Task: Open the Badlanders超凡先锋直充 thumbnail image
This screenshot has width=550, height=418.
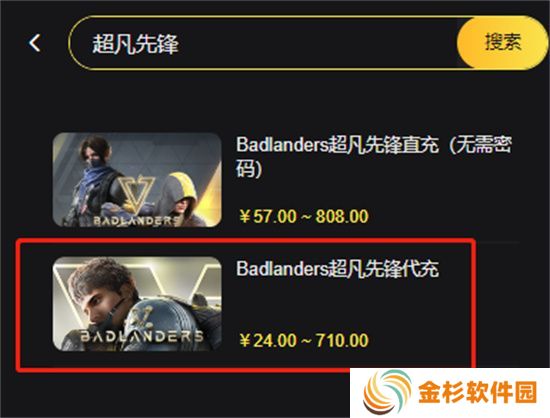Action: coord(137,180)
